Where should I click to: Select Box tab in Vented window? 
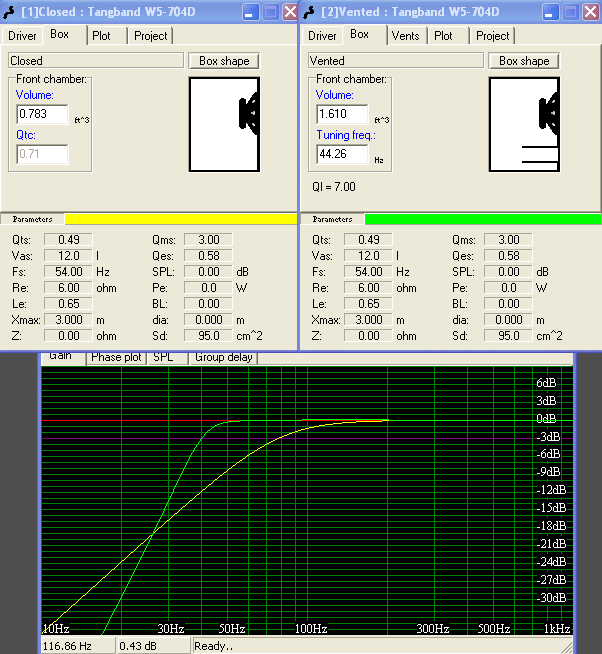click(360, 34)
